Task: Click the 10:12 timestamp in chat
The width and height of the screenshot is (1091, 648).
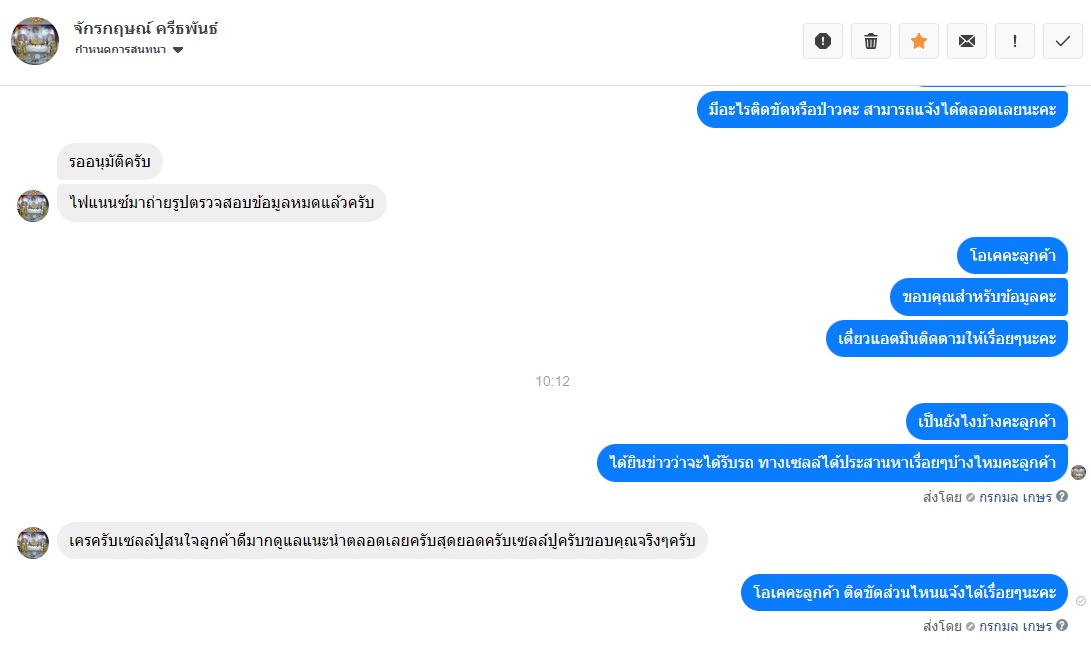Action: [552, 381]
